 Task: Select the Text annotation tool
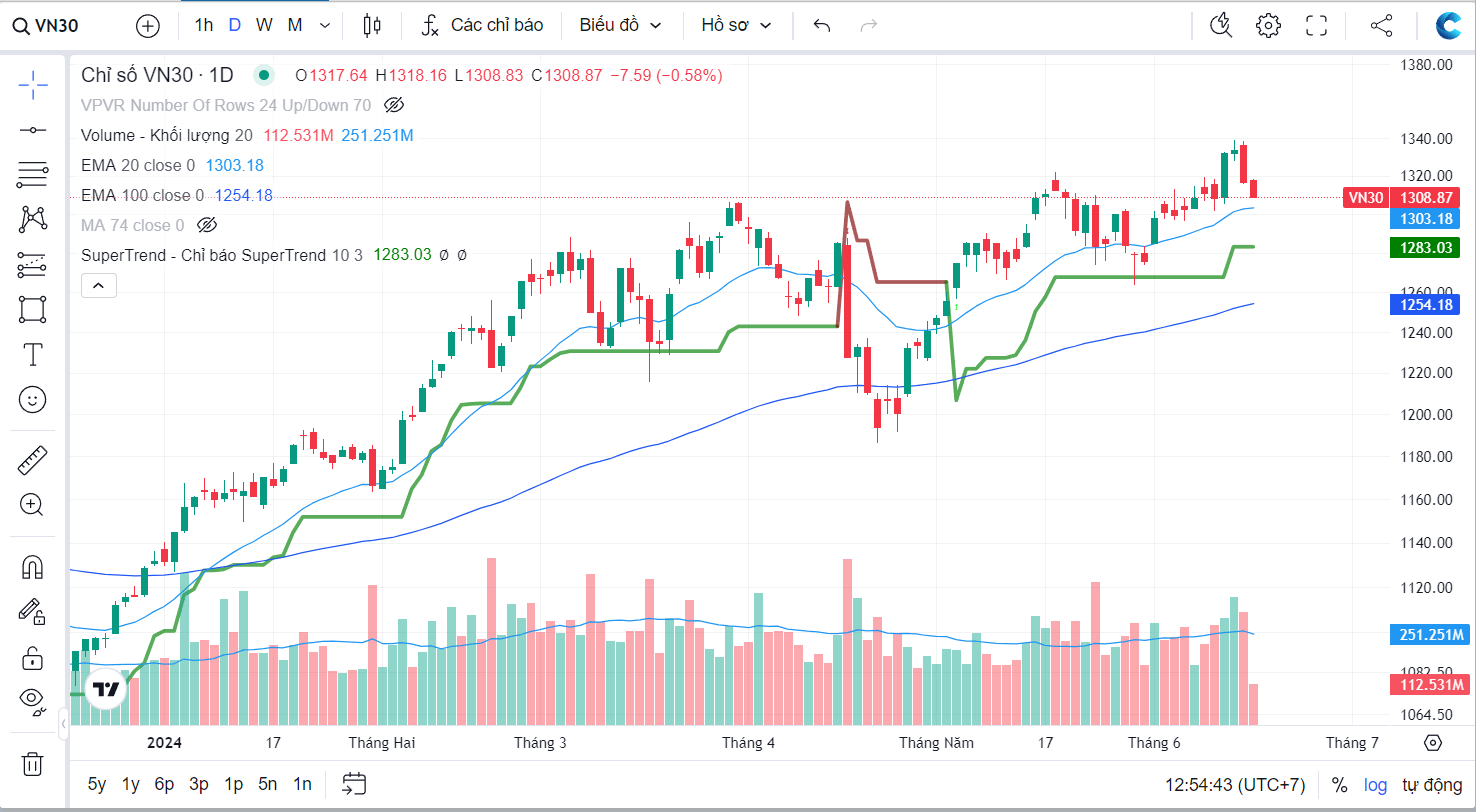pyautogui.click(x=33, y=354)
